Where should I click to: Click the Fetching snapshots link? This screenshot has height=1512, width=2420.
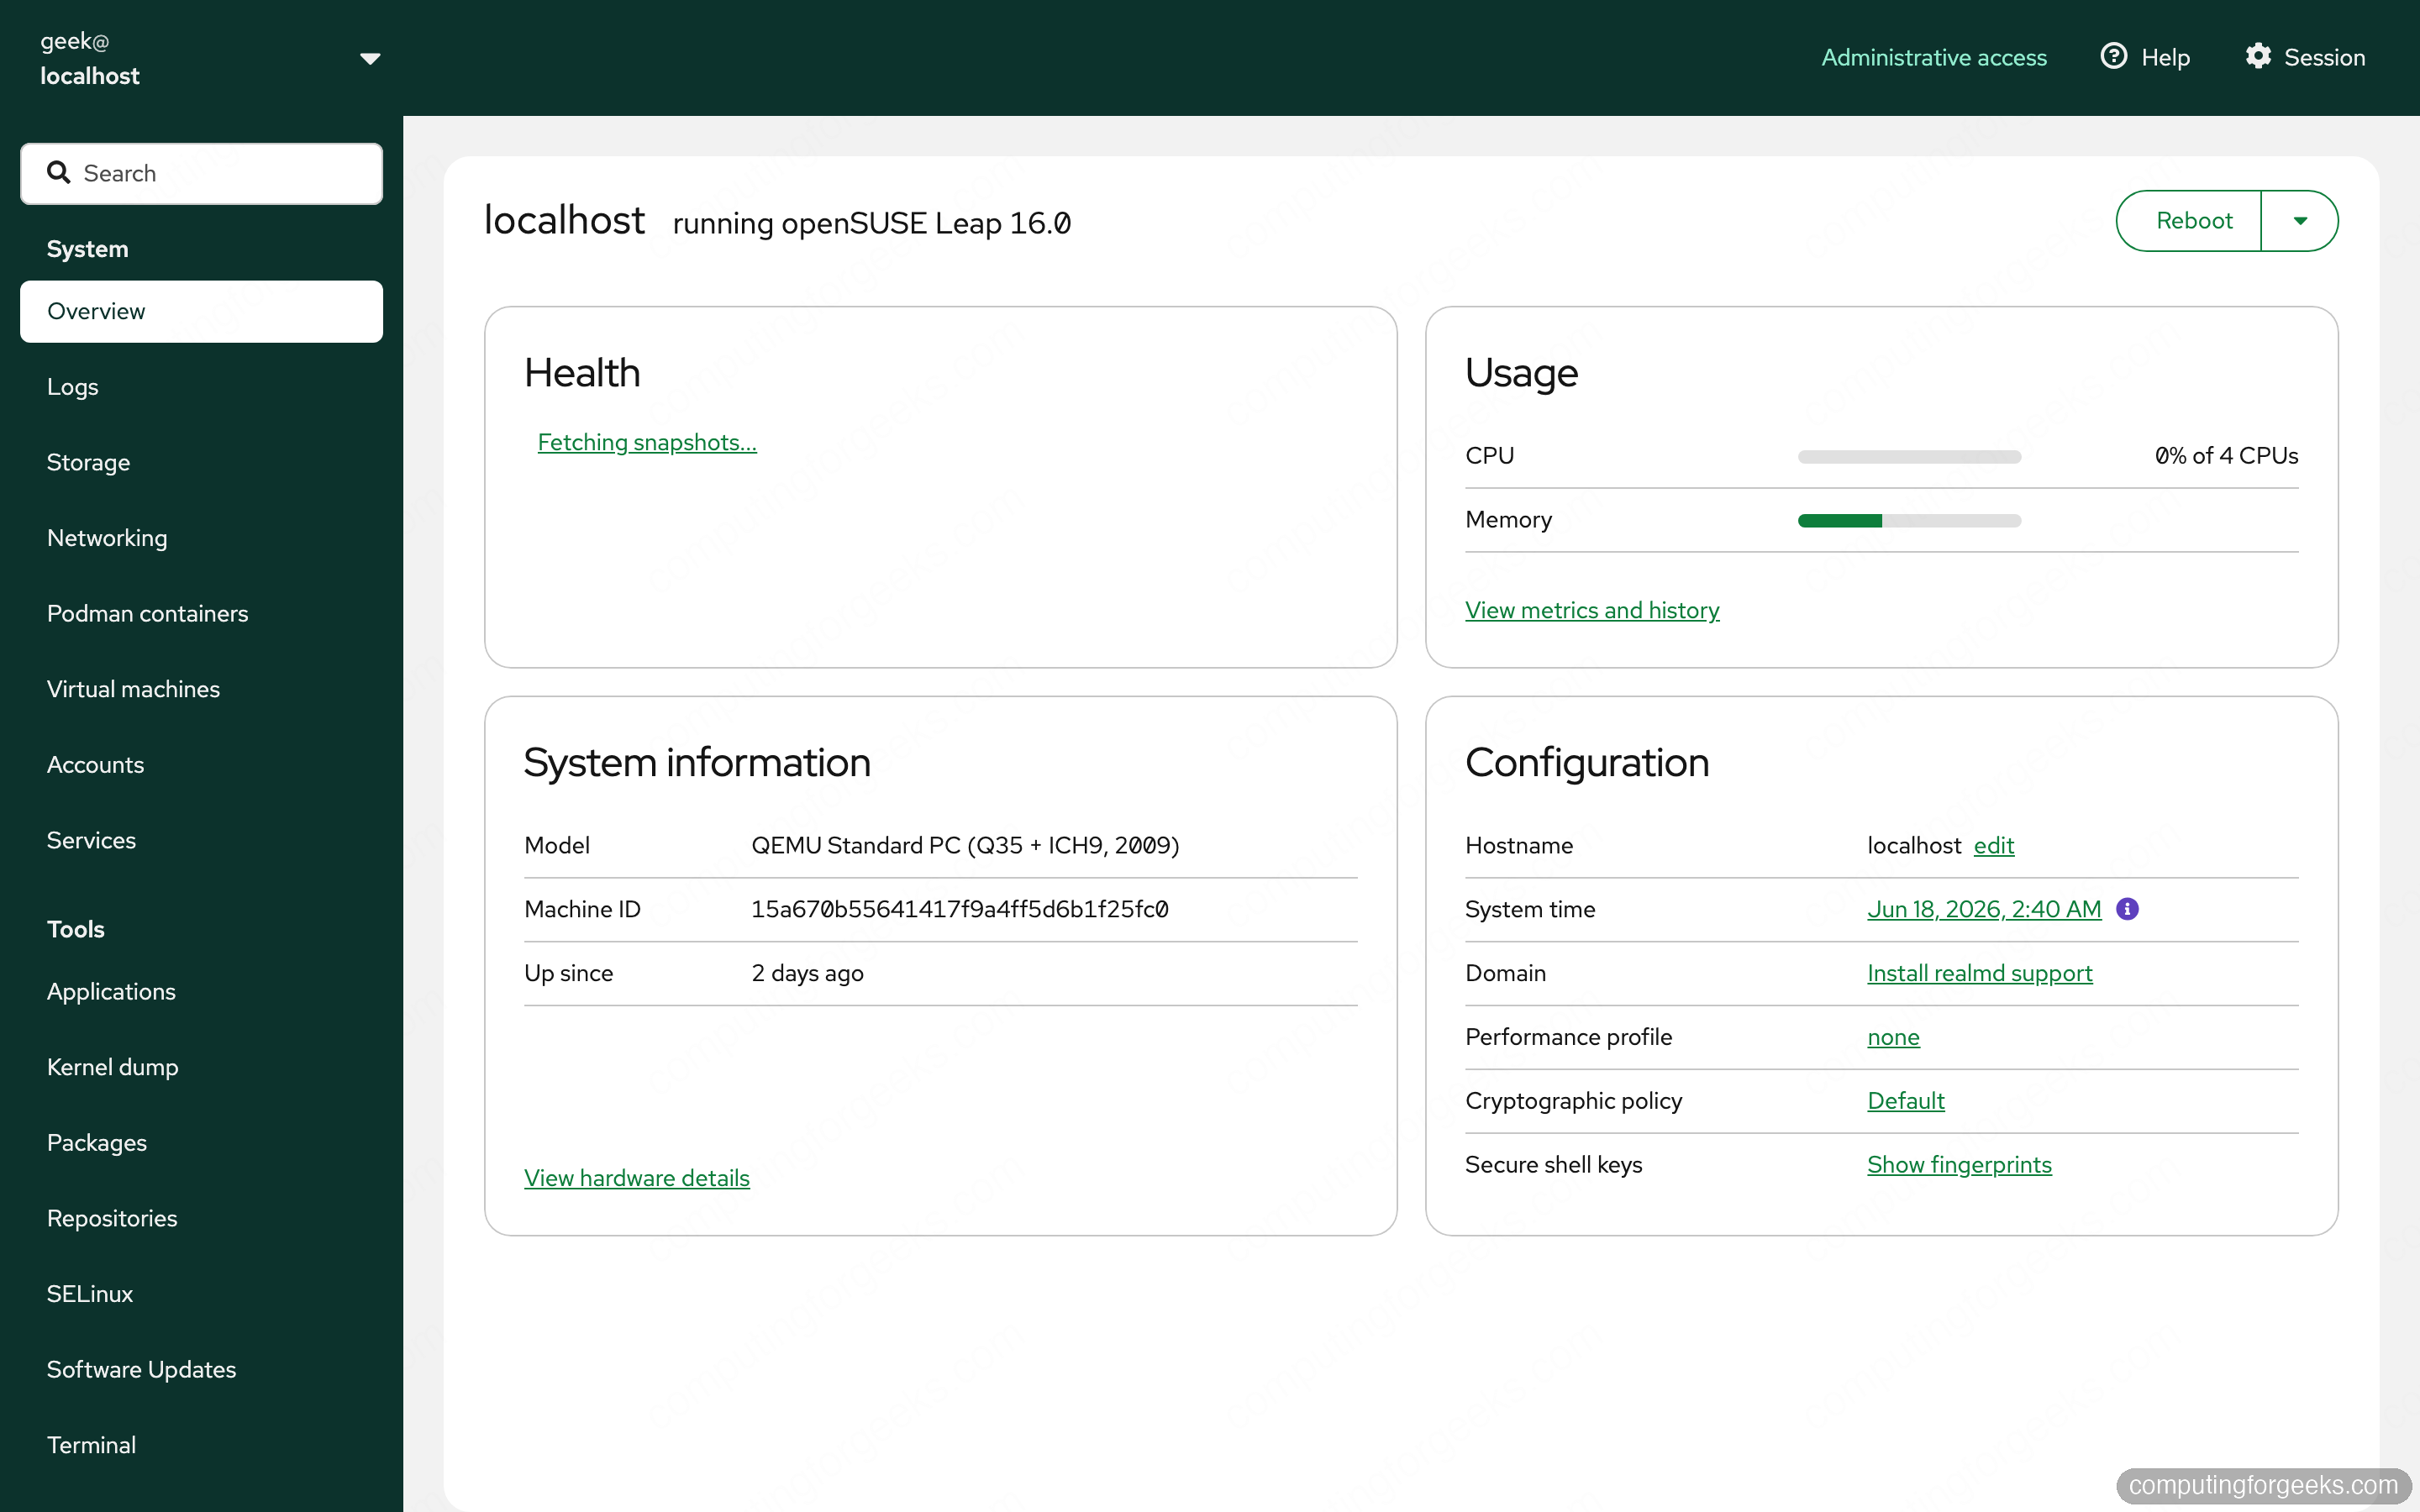pos(647,442)
